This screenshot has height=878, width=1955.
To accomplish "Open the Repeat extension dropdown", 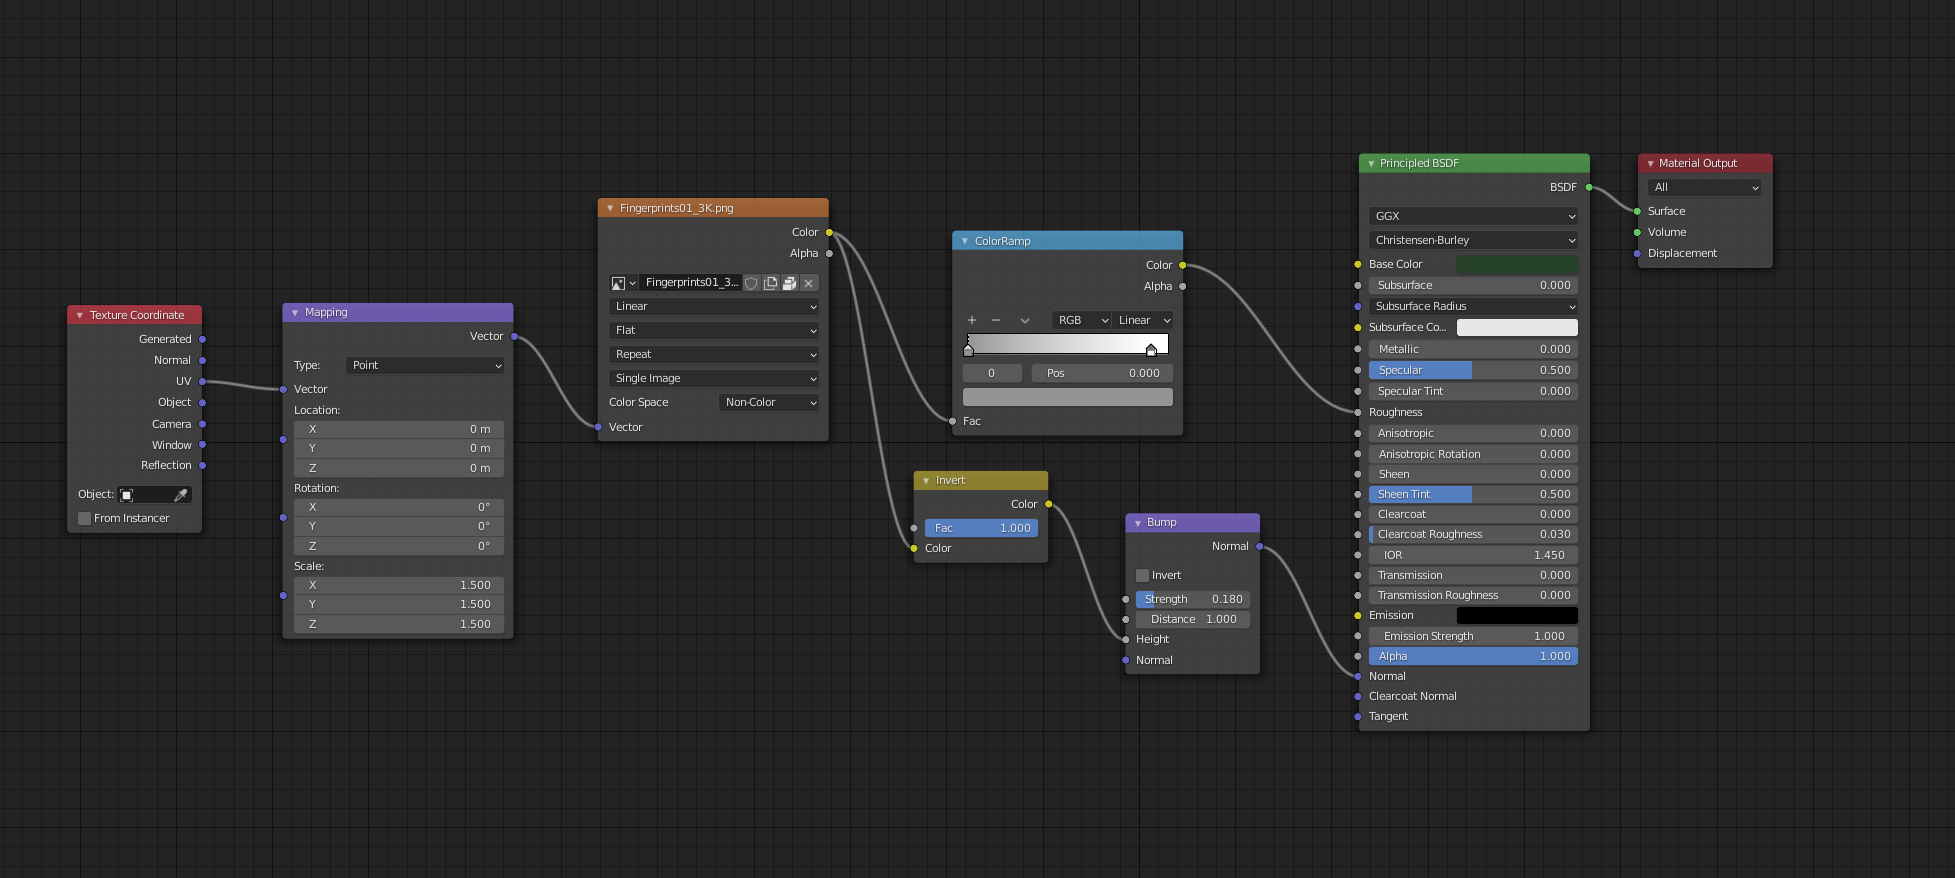I will click(713, 354).
